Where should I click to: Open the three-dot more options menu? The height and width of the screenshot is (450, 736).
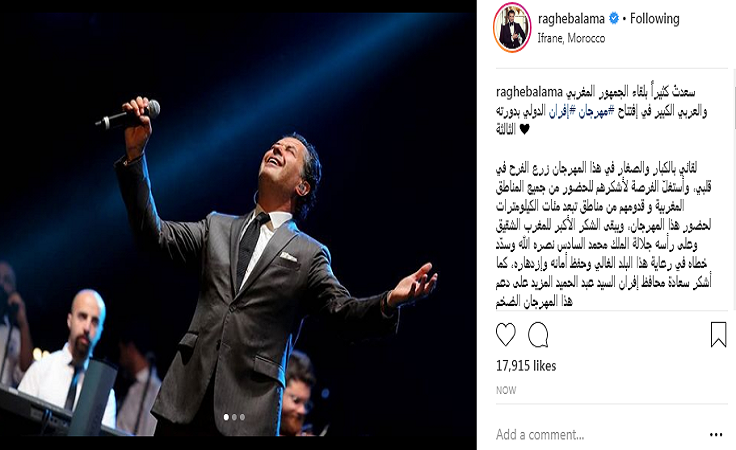pyautogui.click(x=716, y=435)
